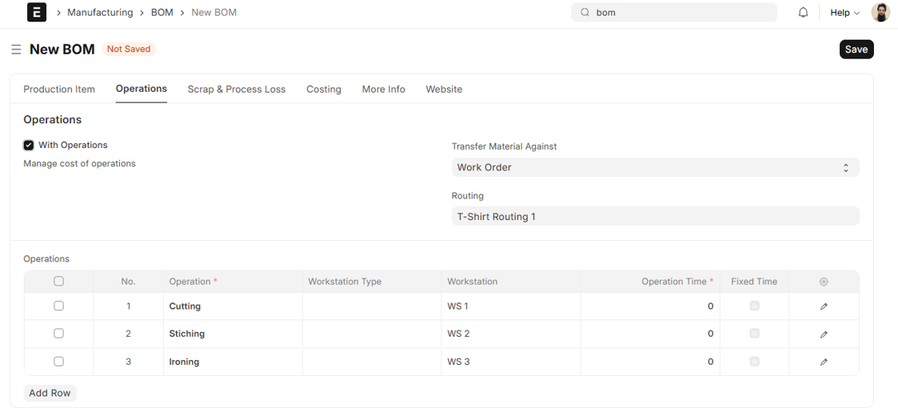This screenshot has height=416, width=898.
Task: Click the Routing input field
Action: [x=654, y=216]
